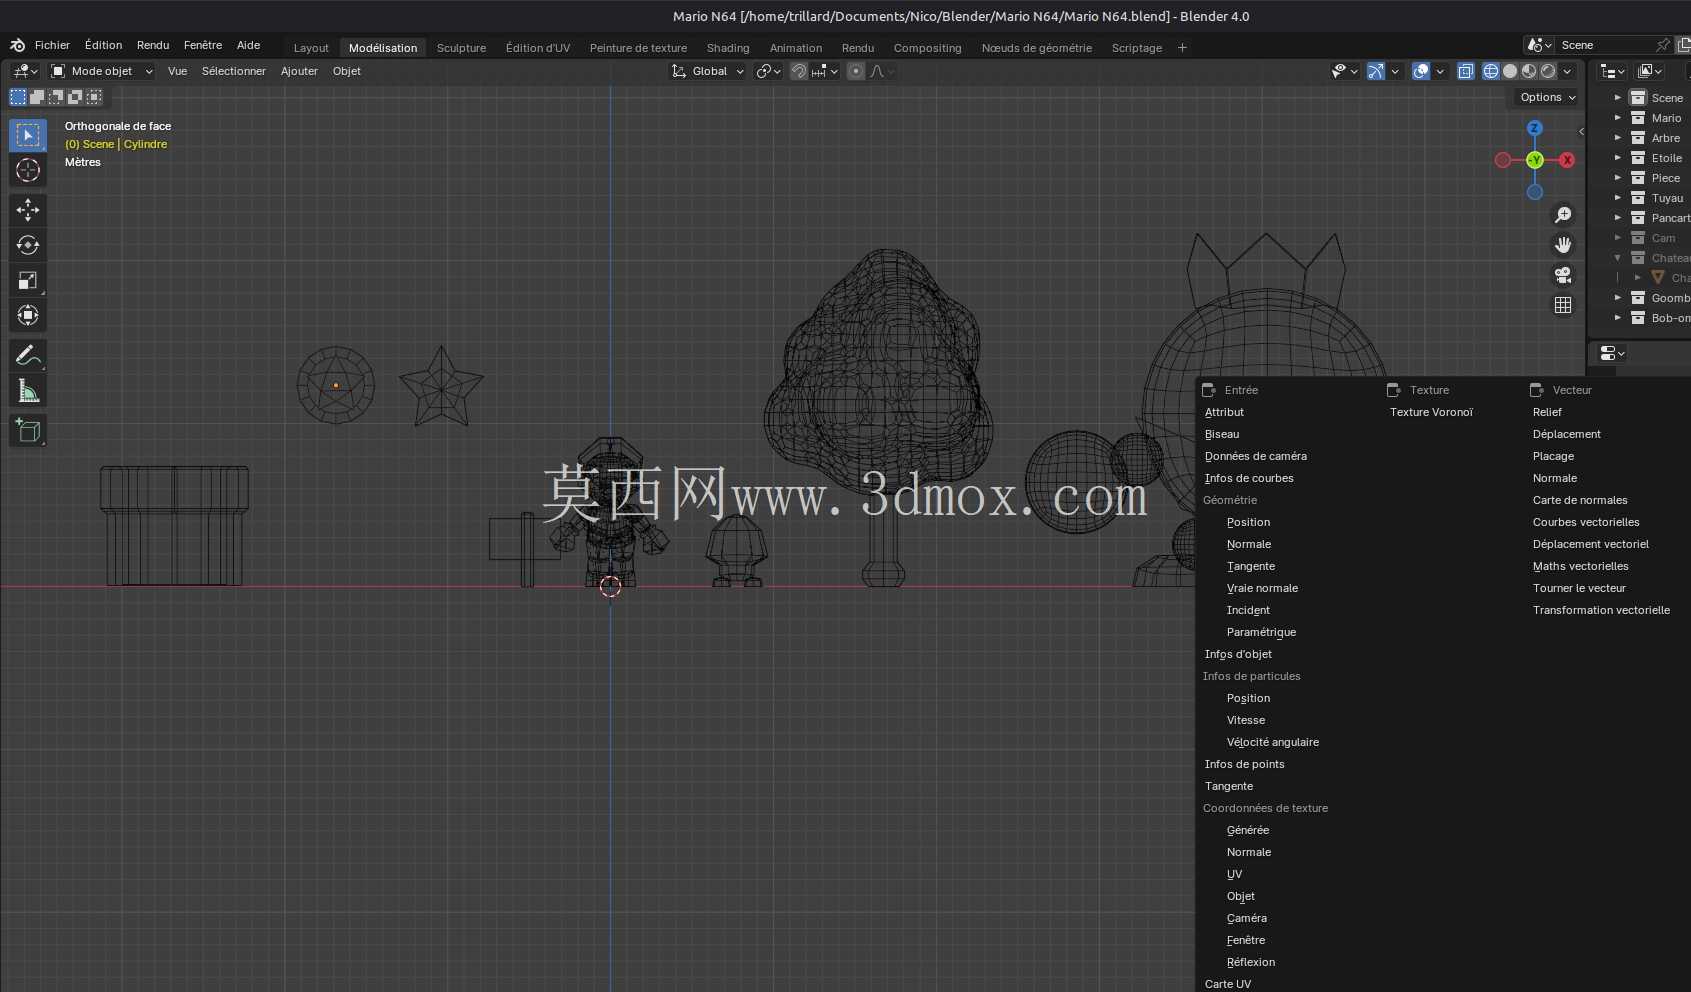Toggle X-ray view button

pyautogui.click(x=1466, y=71)
